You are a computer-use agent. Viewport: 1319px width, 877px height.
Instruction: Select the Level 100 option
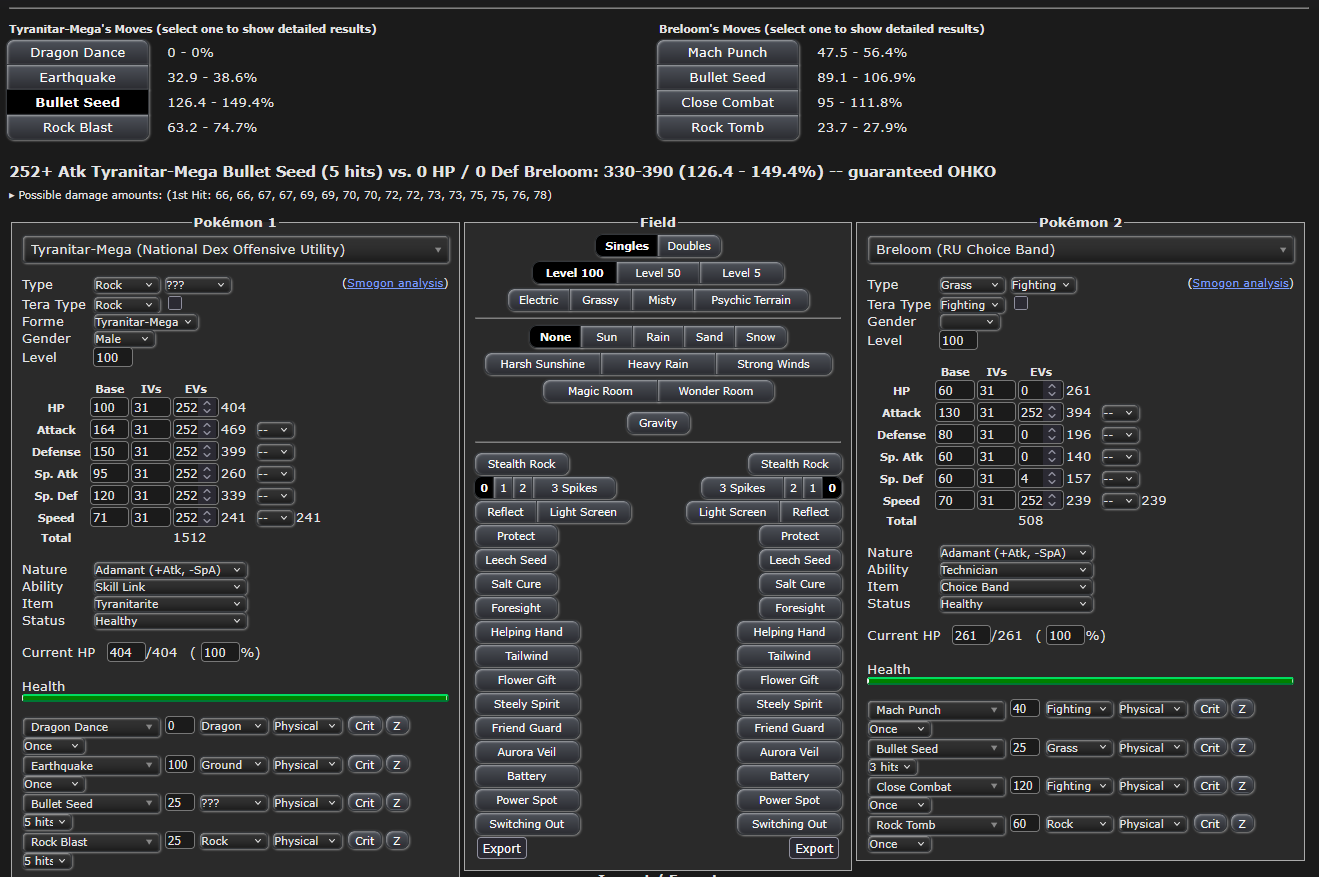tap(575, 273)
